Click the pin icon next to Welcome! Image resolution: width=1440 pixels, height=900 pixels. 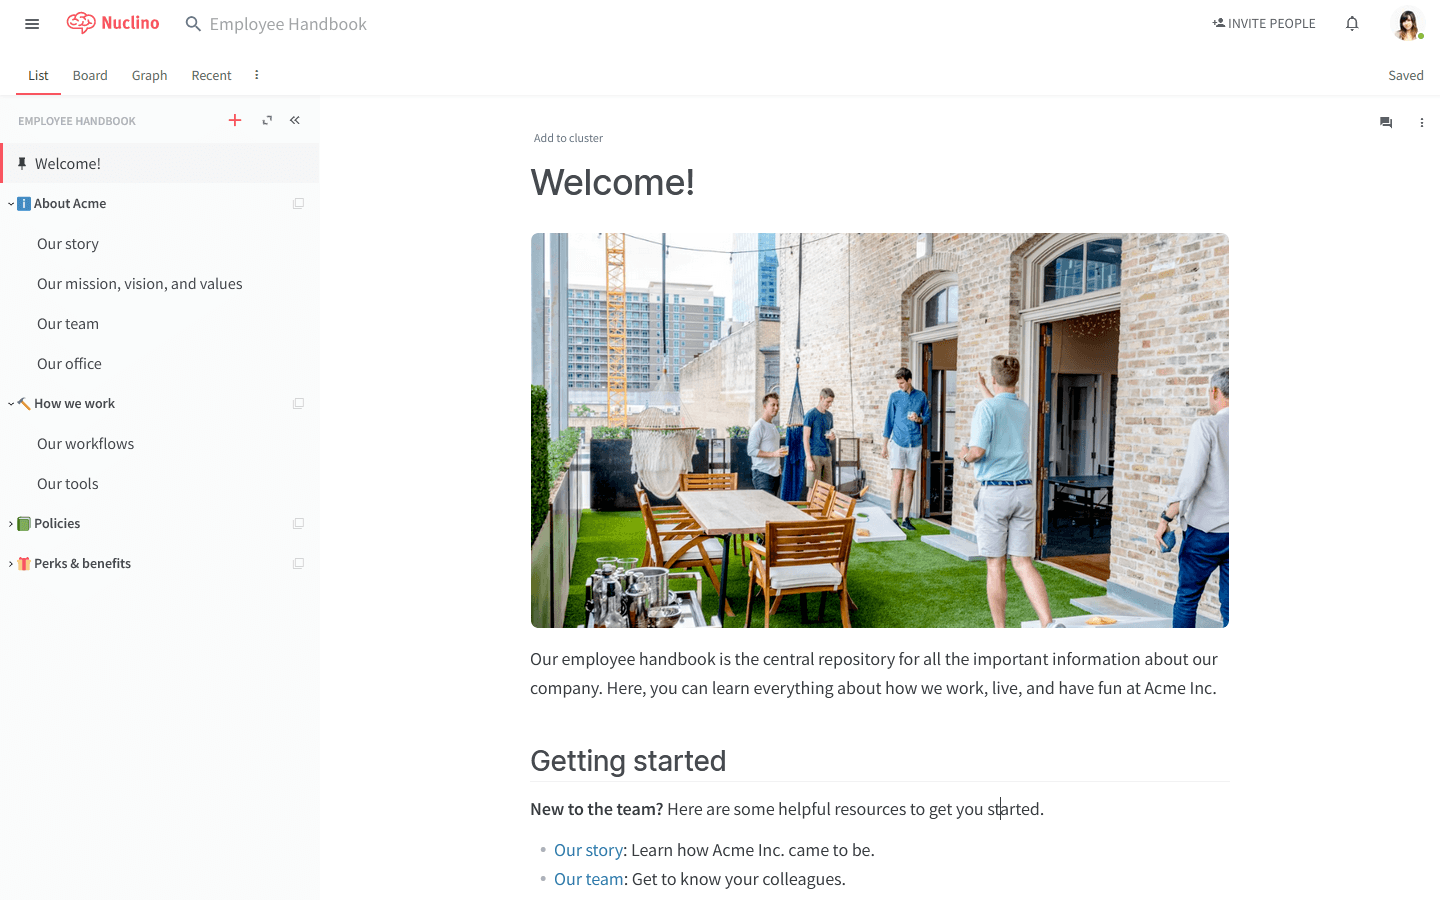22,163
